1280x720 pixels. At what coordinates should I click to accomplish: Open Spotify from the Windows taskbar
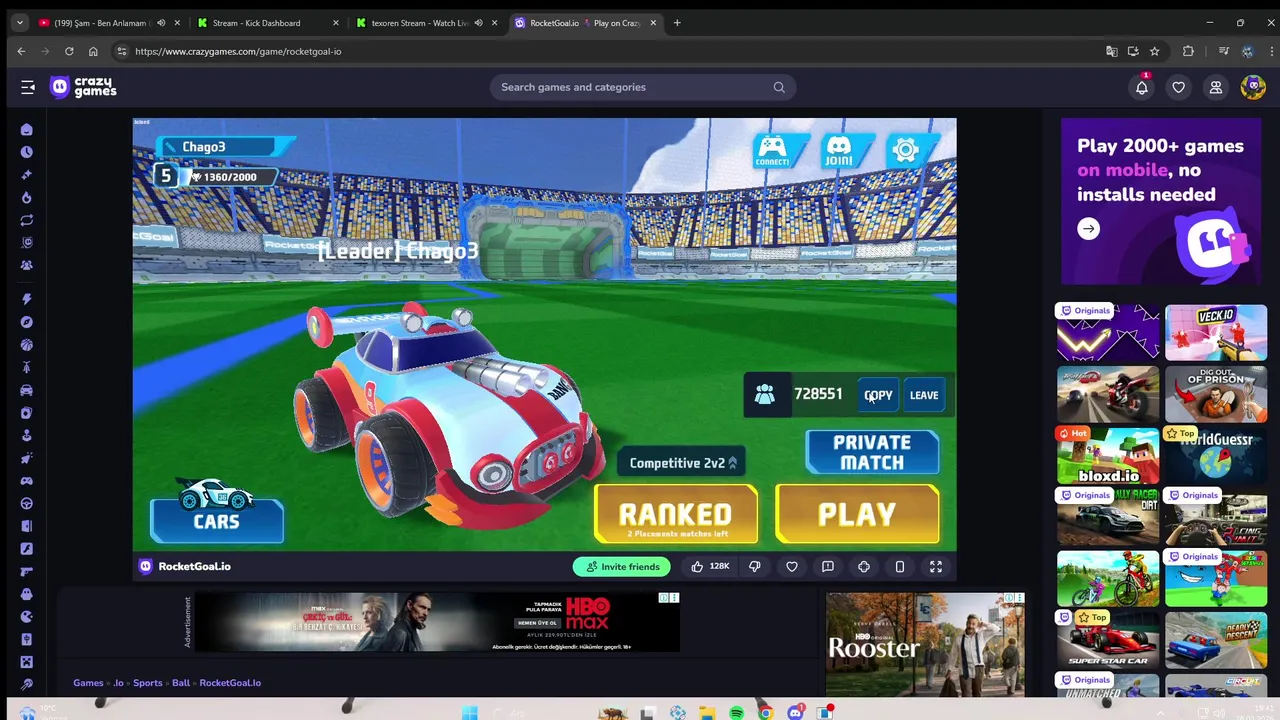[737, 713]
